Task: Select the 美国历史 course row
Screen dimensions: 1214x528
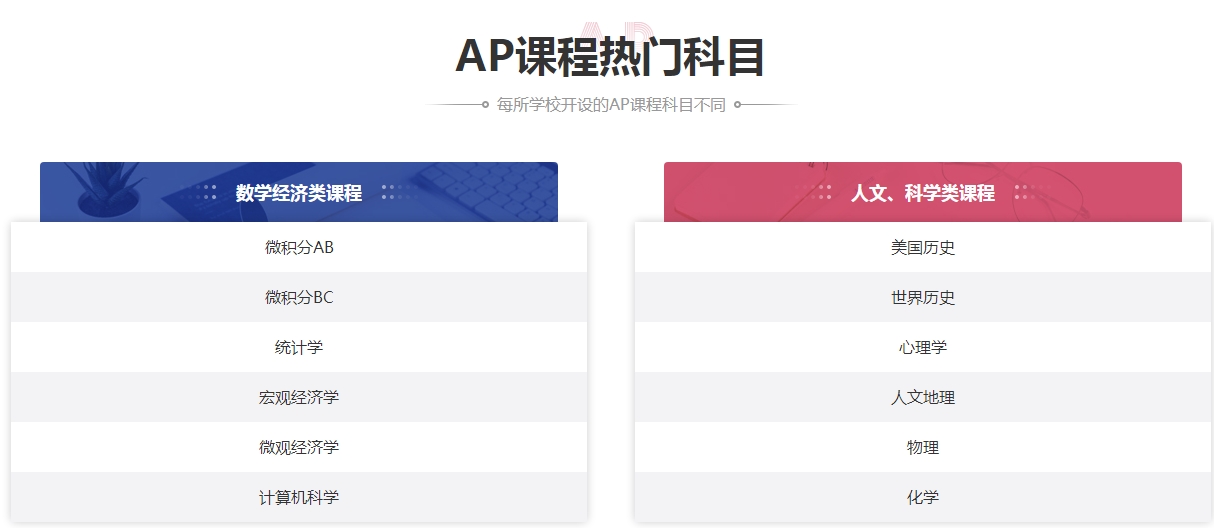Action: coord(923,247)
